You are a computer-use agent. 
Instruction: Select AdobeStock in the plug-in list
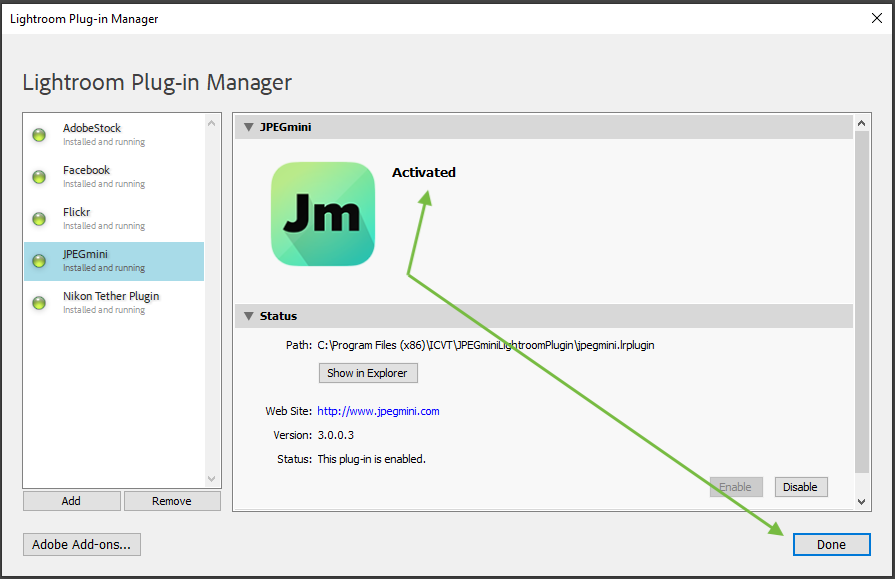[x=114, y=135]
